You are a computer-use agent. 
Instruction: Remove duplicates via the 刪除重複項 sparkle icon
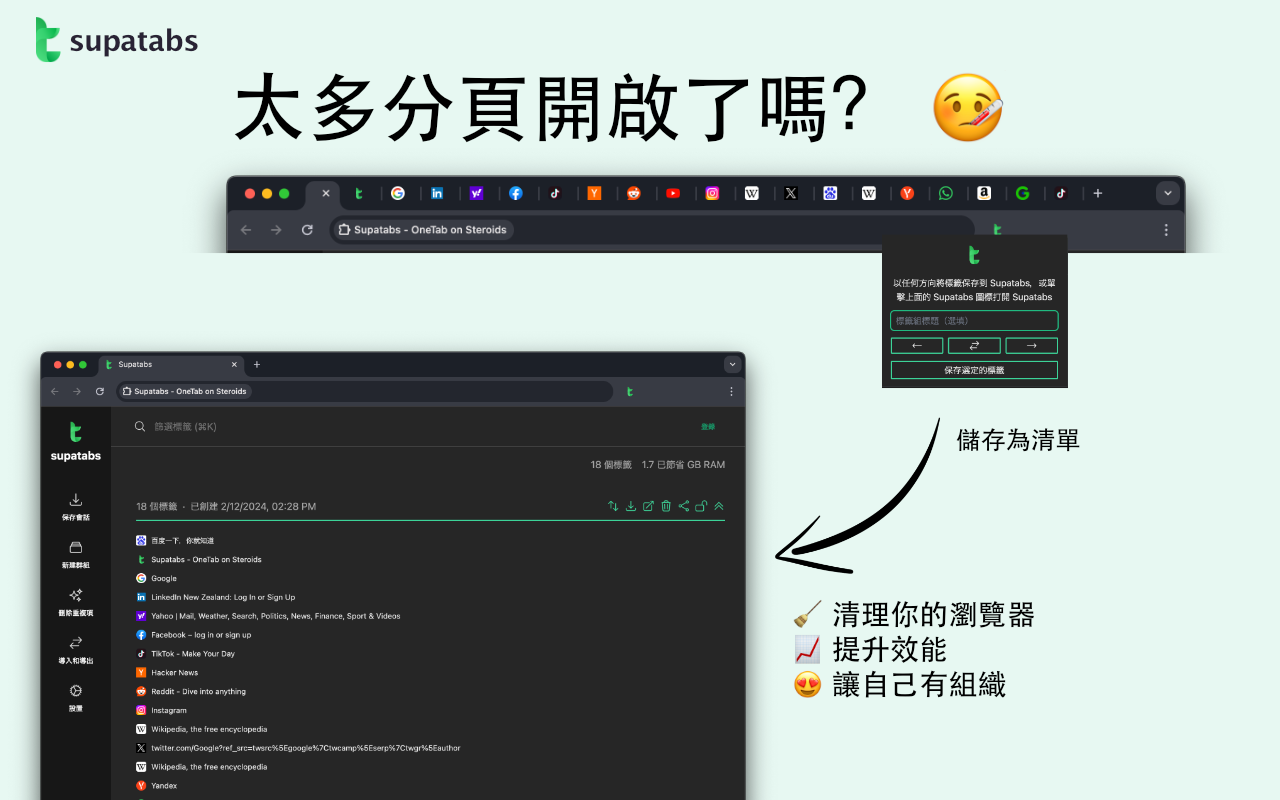pyautogui.click(x=75, y=601)
